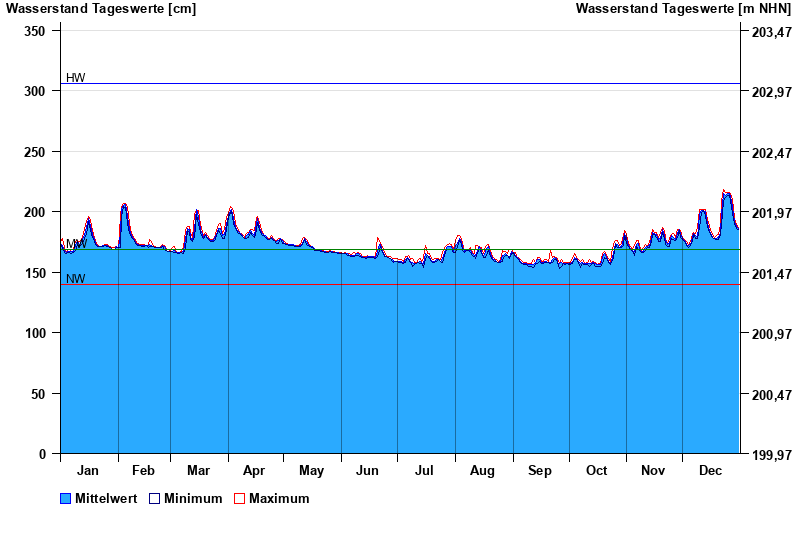This screenshot has width=800, height=550.
Task: Click the 199,97 value on right axis
Action: click(x=771, y=456)
